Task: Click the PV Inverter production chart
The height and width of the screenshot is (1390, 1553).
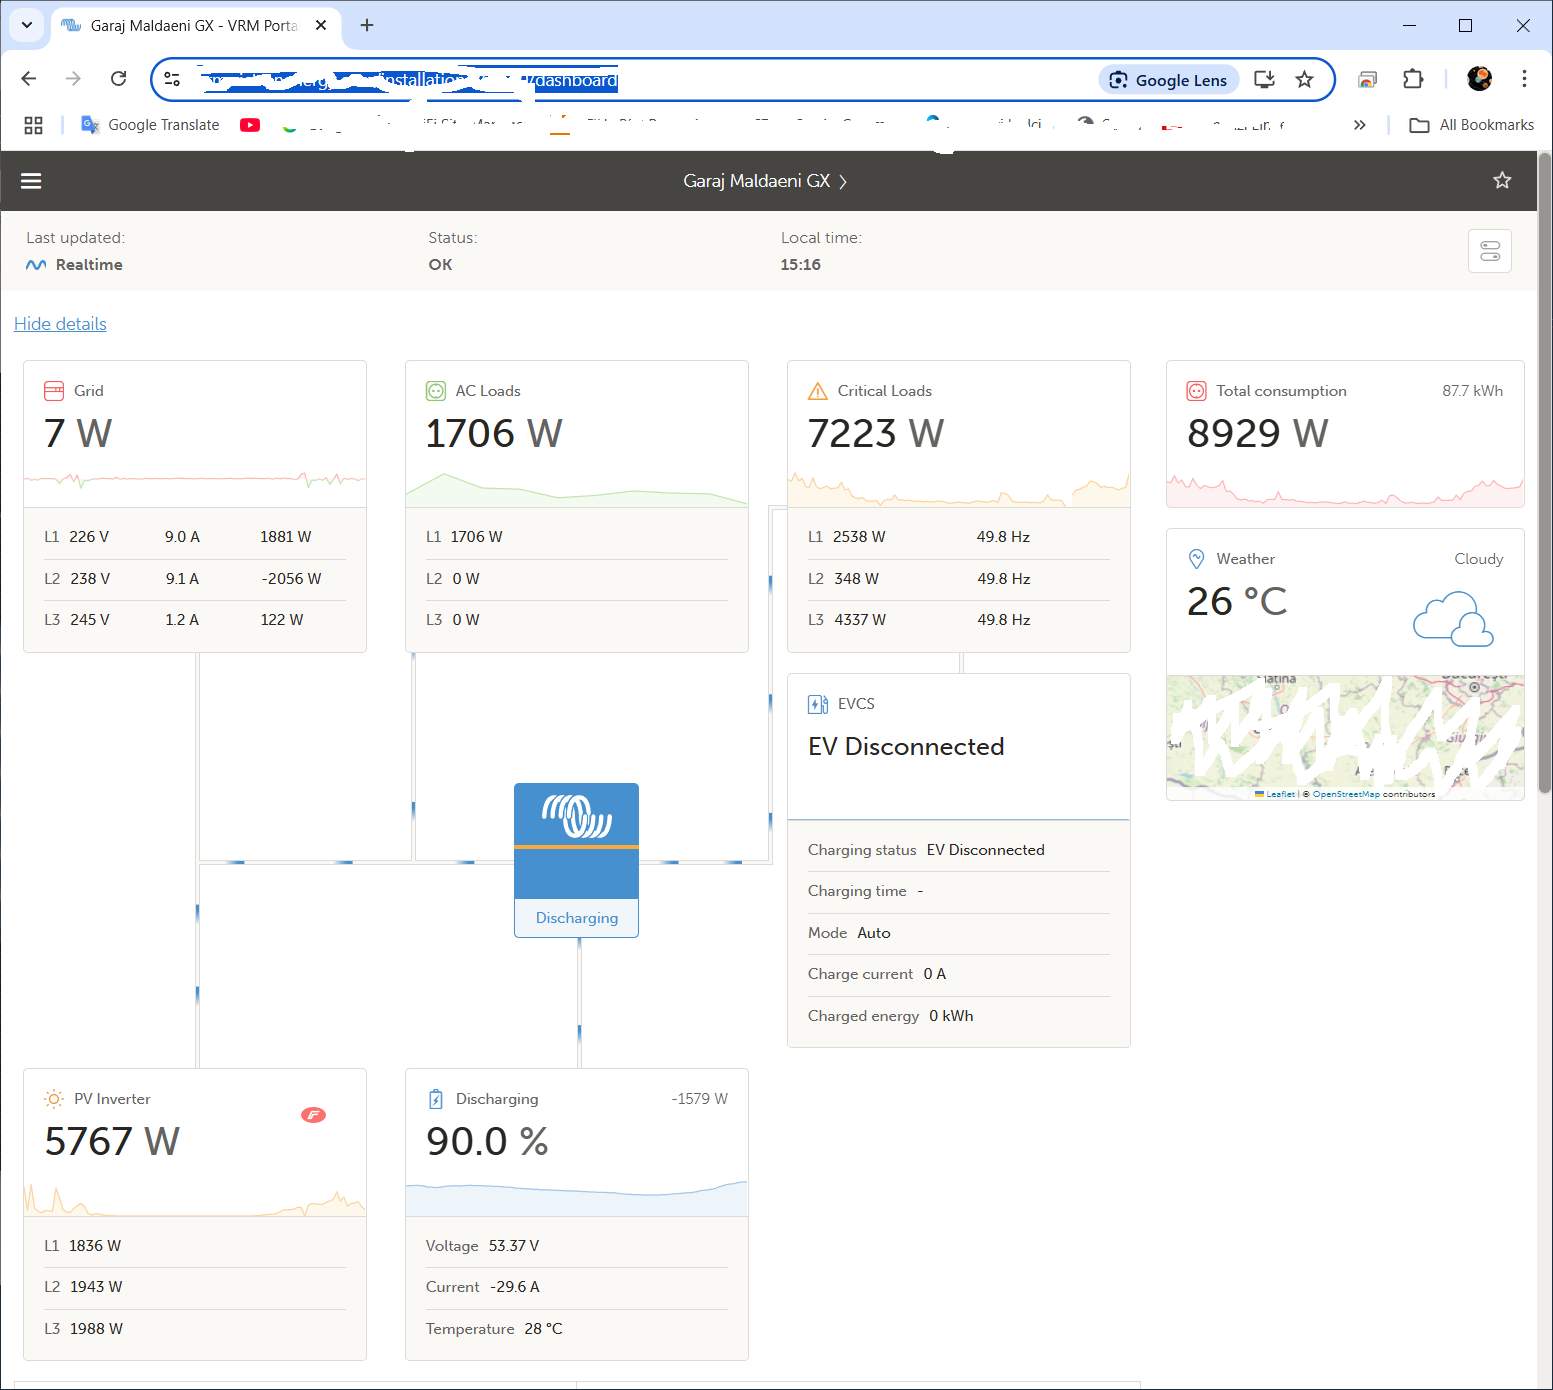Action: click(x=195, y=1199)
